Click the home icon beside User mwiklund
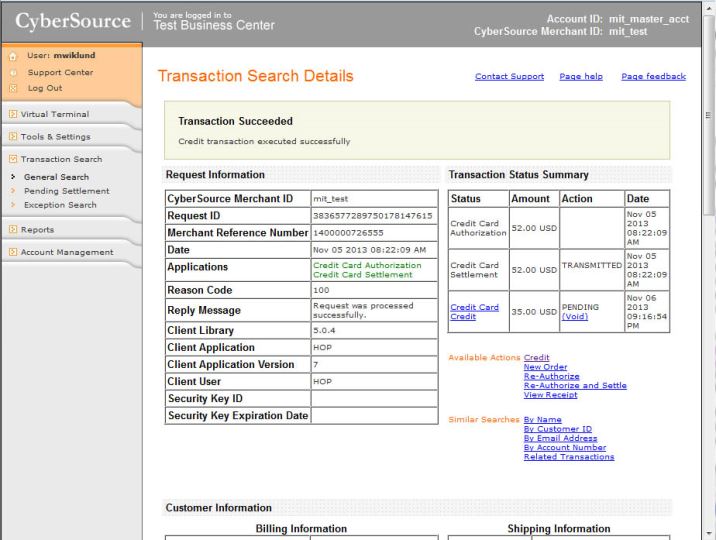Screen dimensions: 716x540 (11, 56)
